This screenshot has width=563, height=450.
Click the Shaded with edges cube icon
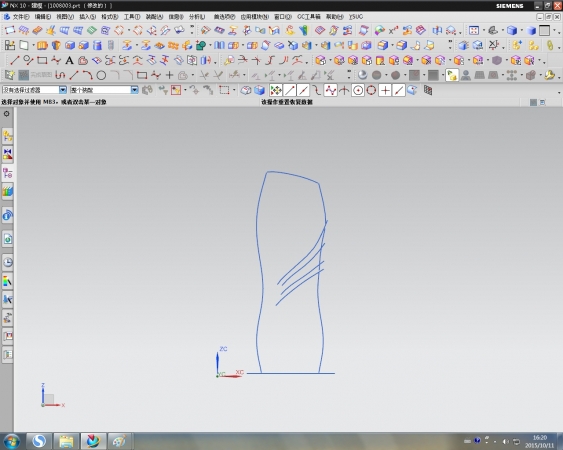tap(512, 31)
